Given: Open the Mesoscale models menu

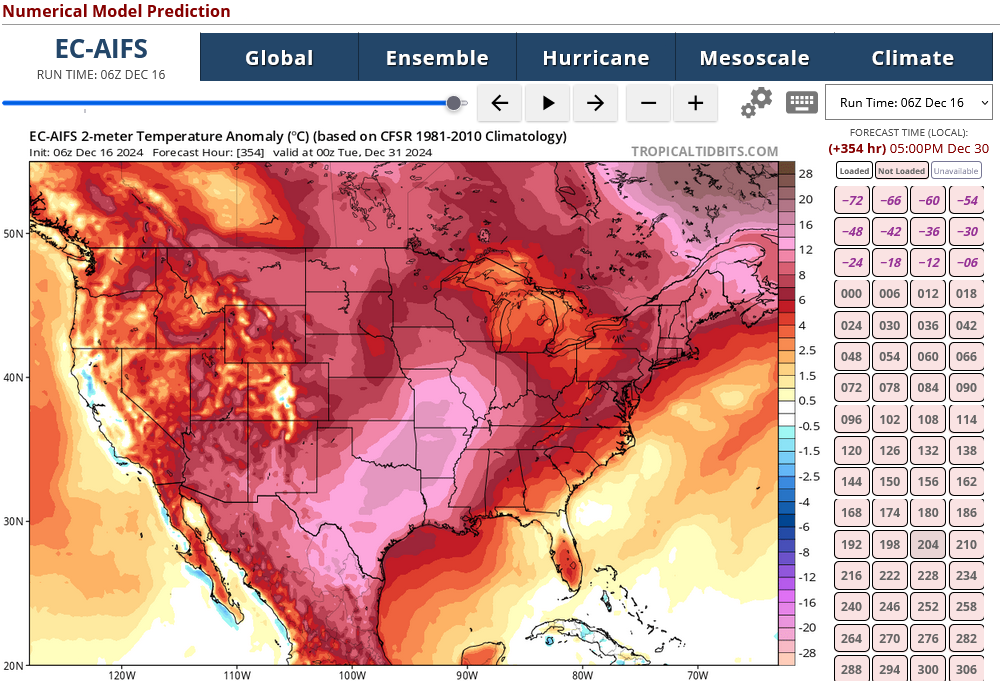Looking at the screenshot, I should tap(754, 57).
